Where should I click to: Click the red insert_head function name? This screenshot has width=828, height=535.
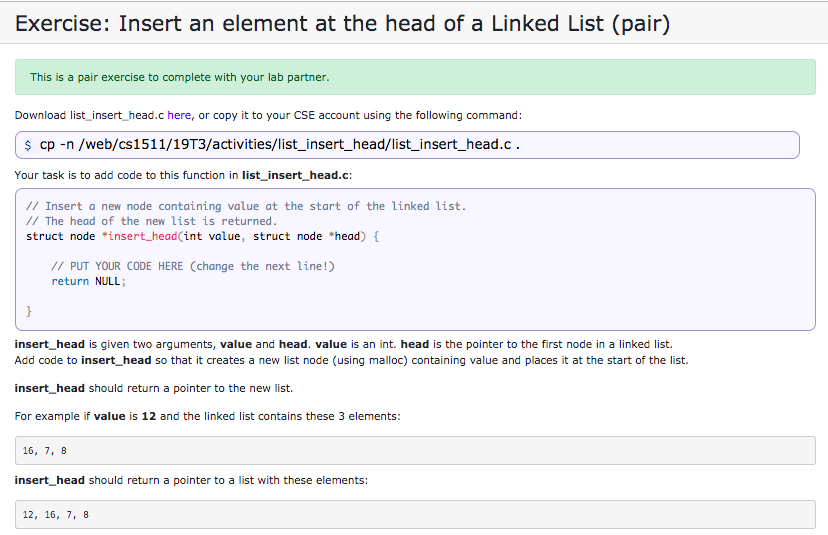[x=143, y=236]
